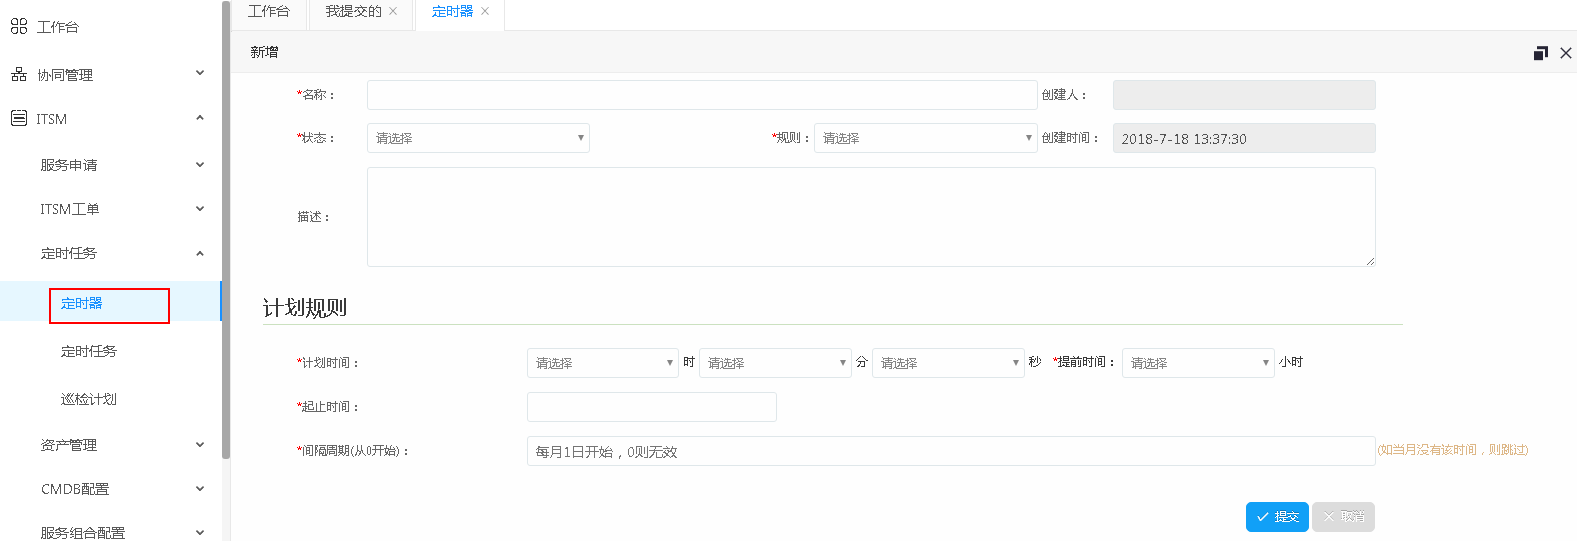1577x541 pixels.
Task: Focus the 描述 text area
Action: 871,217
